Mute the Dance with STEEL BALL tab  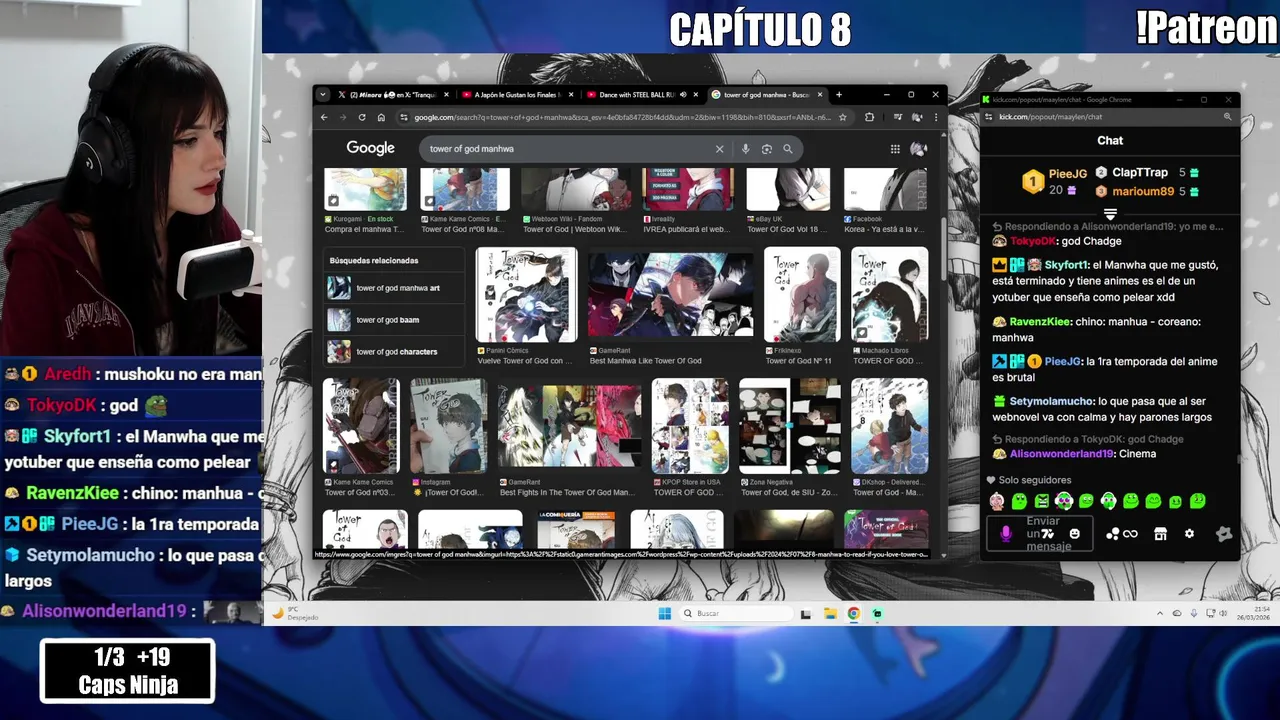pyautogui.click(x=683, y=95)
